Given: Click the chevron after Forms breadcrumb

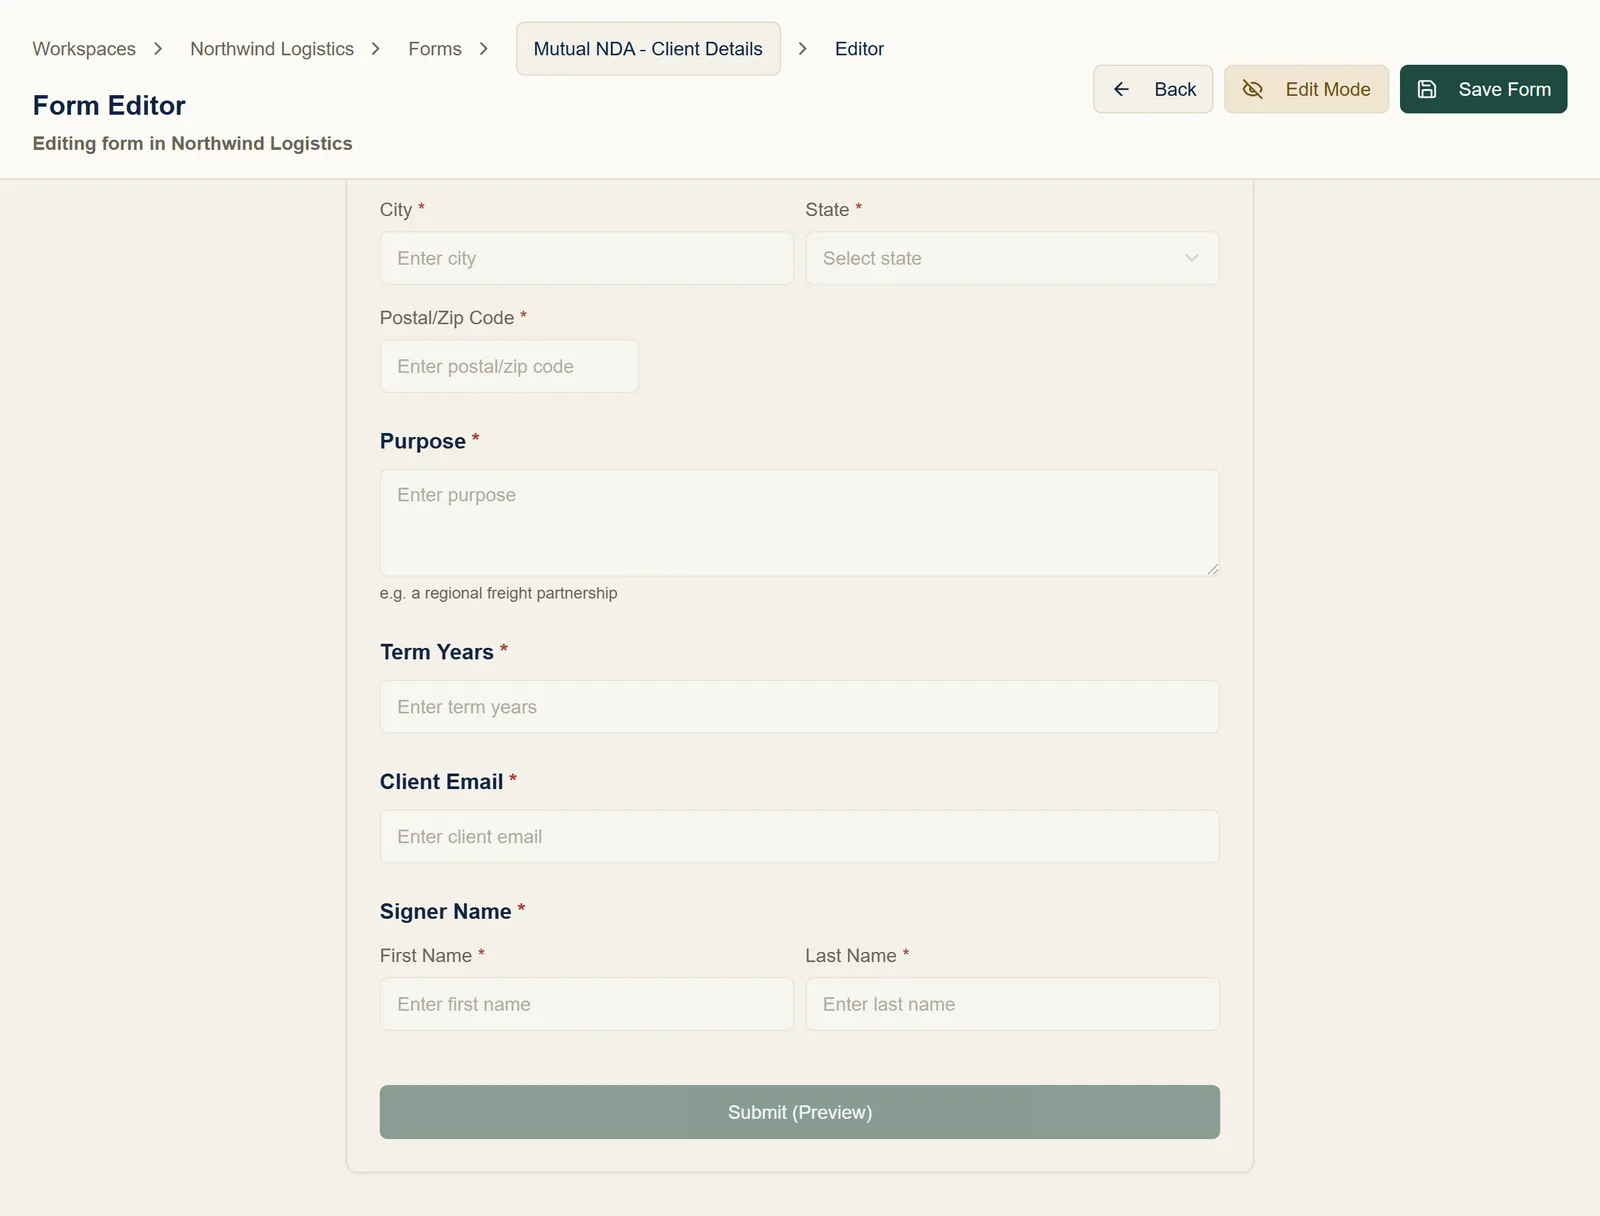Looking at the screenshot, I should click(484, 49).
